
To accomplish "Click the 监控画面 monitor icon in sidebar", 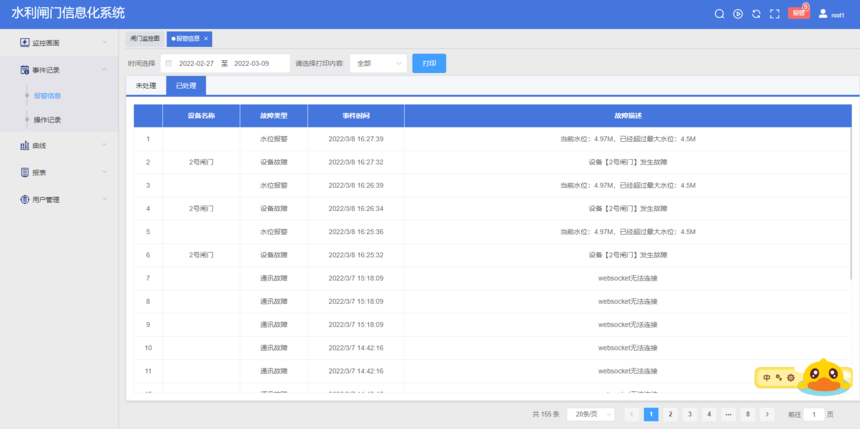I will point(25,42).
